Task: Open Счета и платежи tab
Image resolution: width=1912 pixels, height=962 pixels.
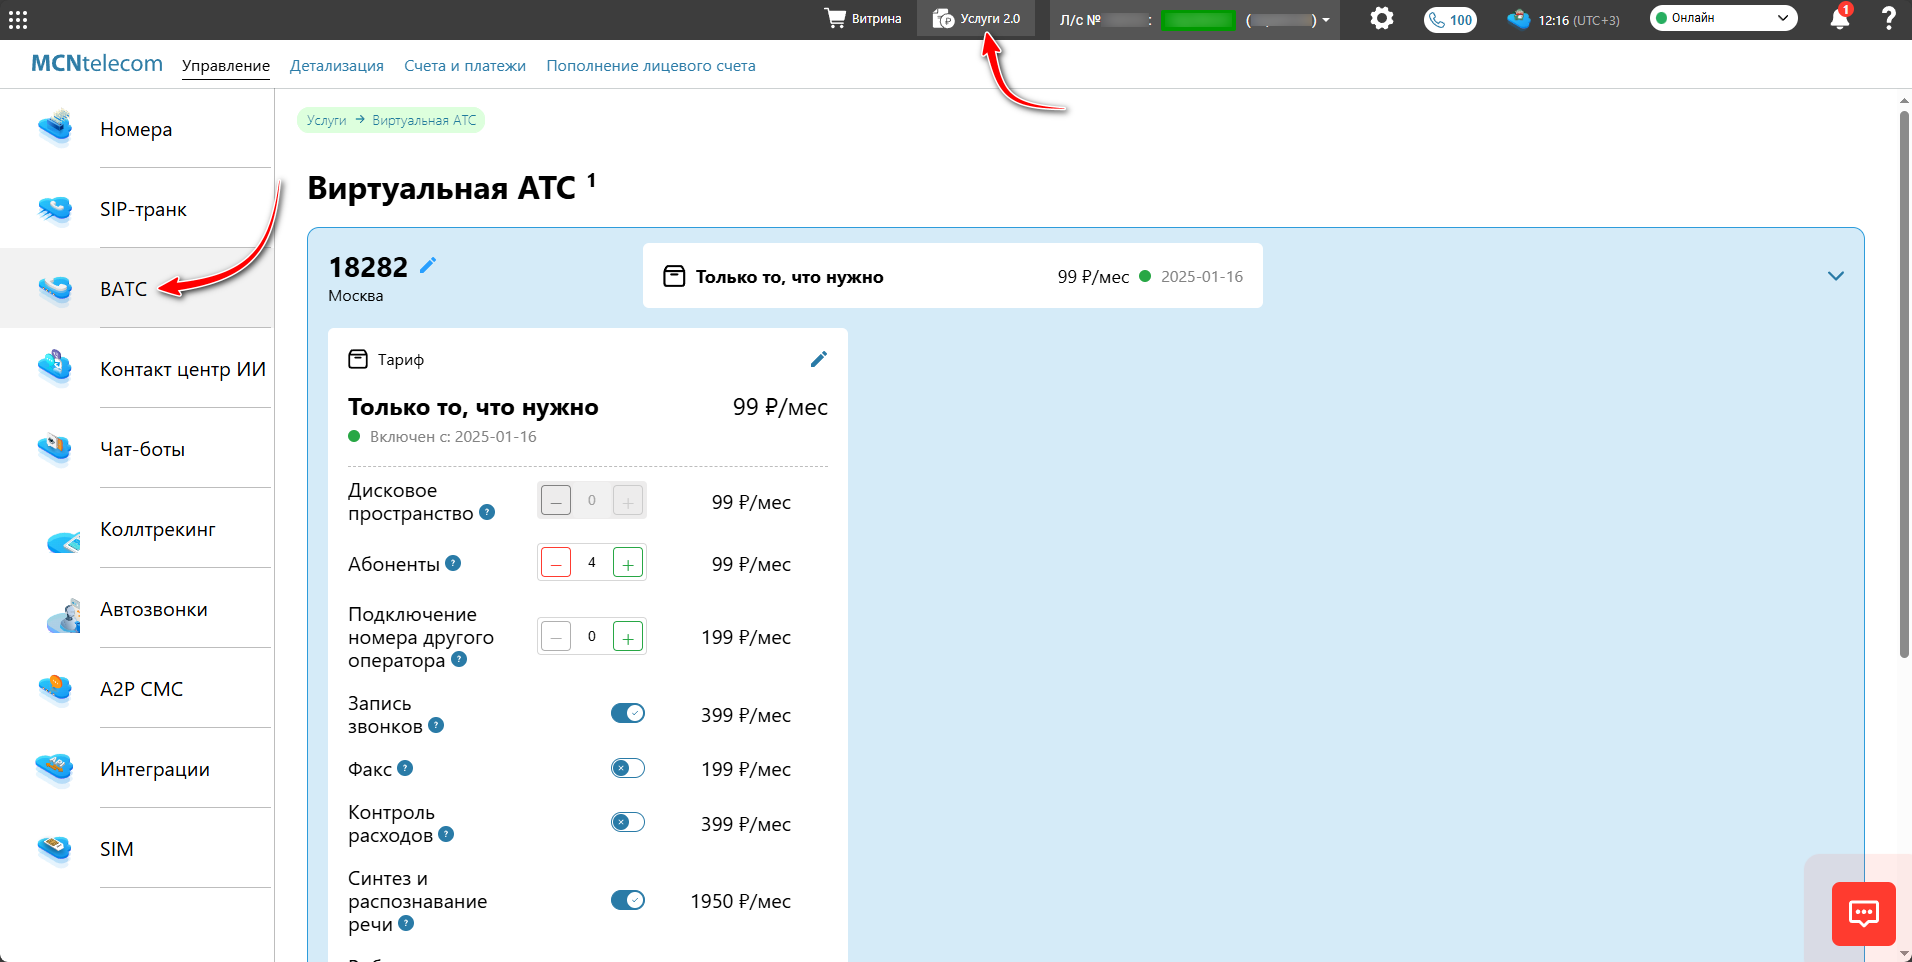Action: 464,66
